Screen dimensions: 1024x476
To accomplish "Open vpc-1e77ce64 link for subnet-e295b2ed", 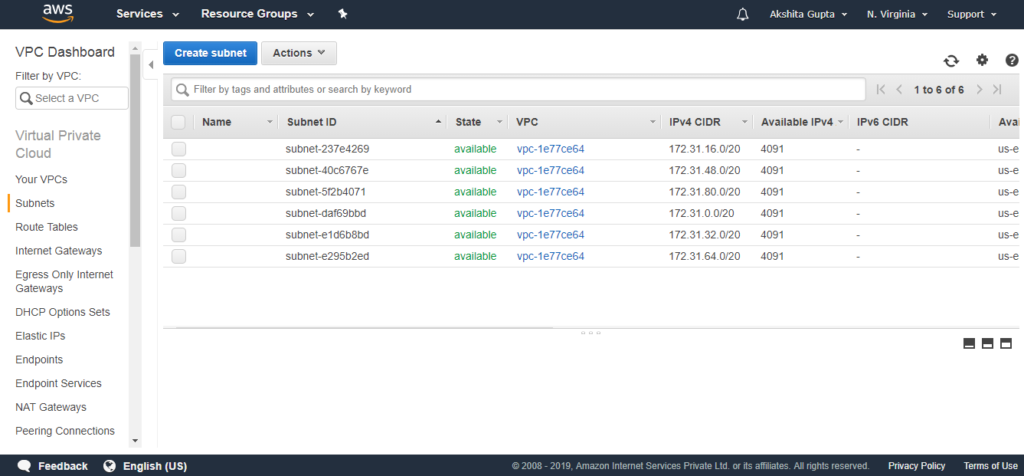I will [x=551, y=256].
